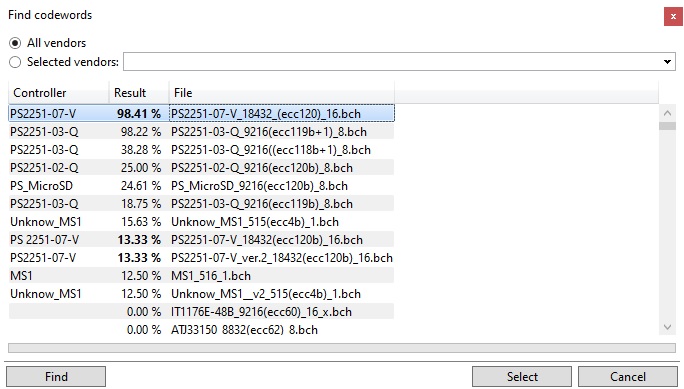Image resolution: width=684 pixels, height=389 pixels.
Task: Select file PS_MicroSD_9216(ecc120b)_8.bch
Action: click(x=259, y=186)
